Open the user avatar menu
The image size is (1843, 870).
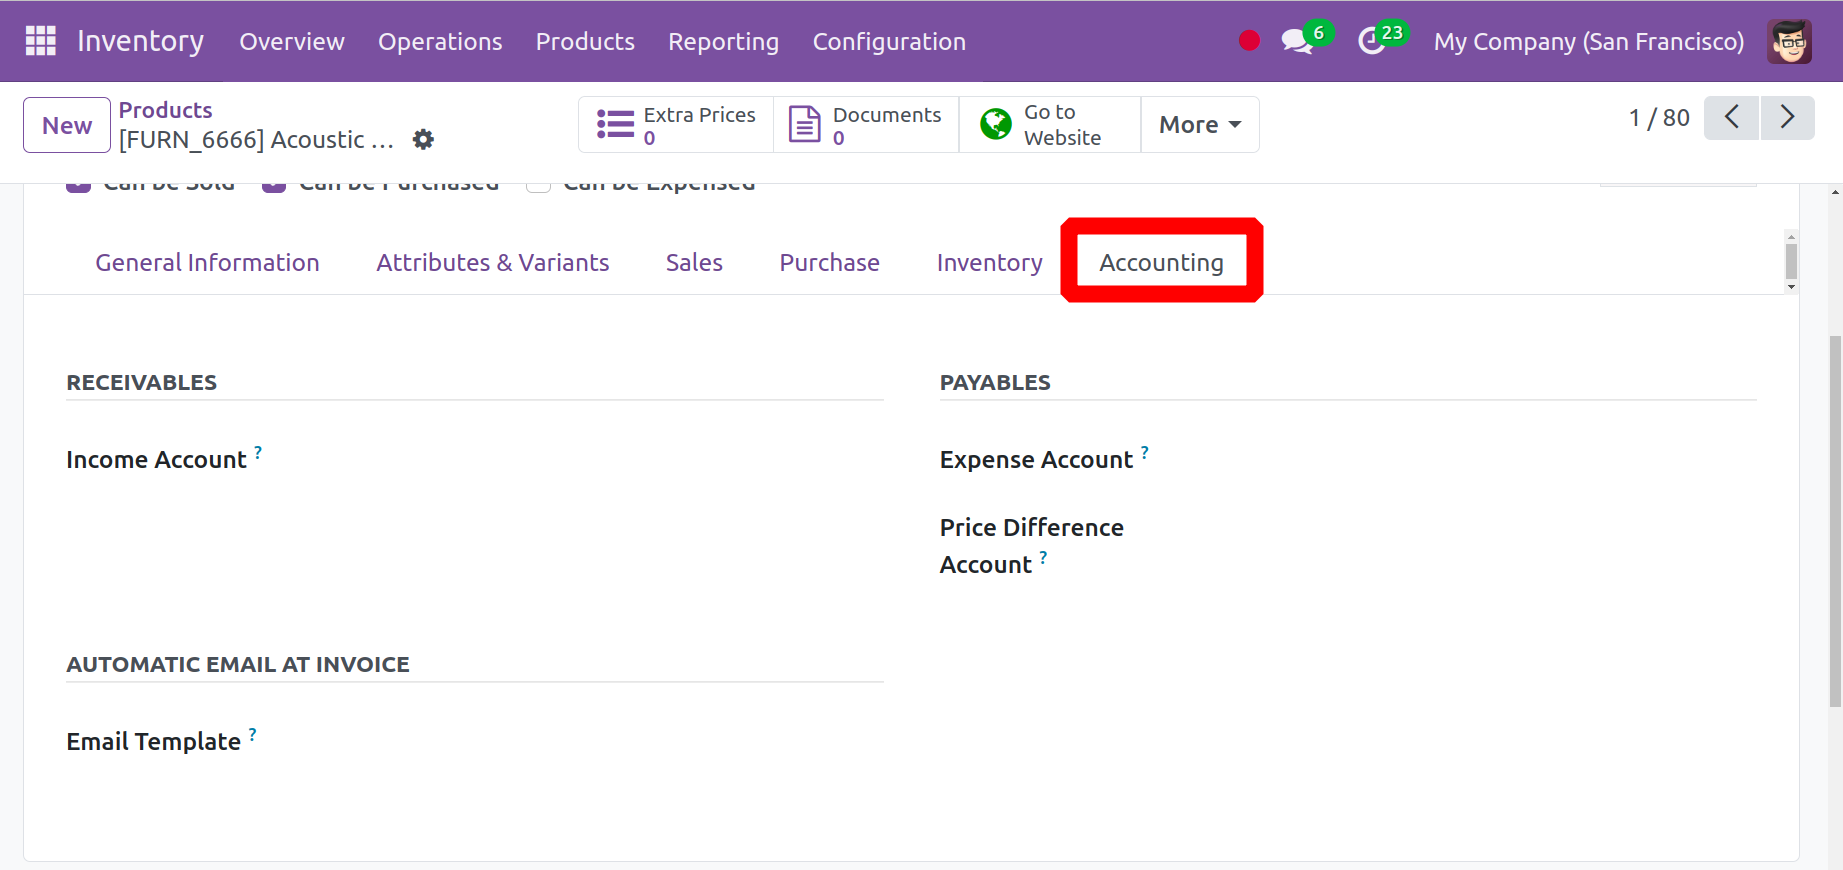click(x=1789, y=41)
